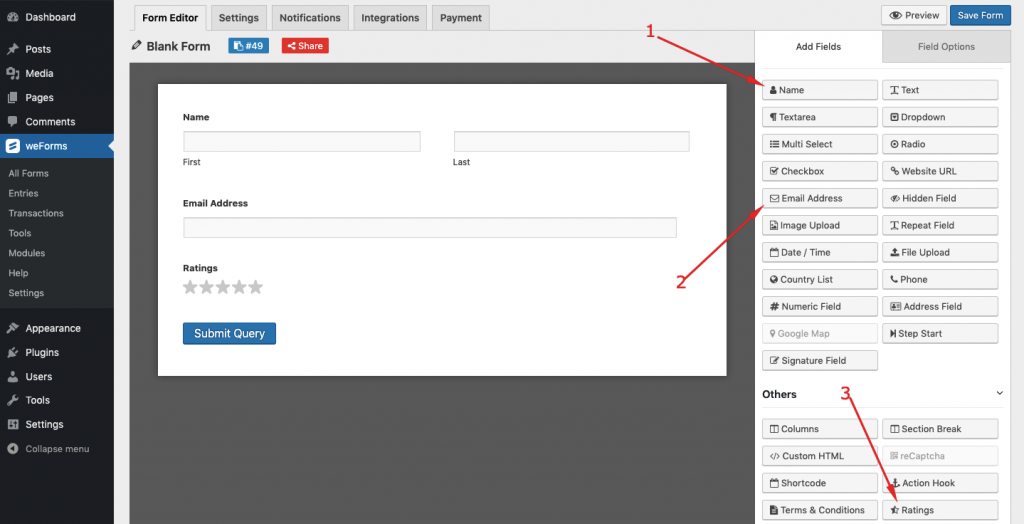The image size is (1024, 524).
Task: Click the Pages icon in sidebar
Action: coord(12,97)
